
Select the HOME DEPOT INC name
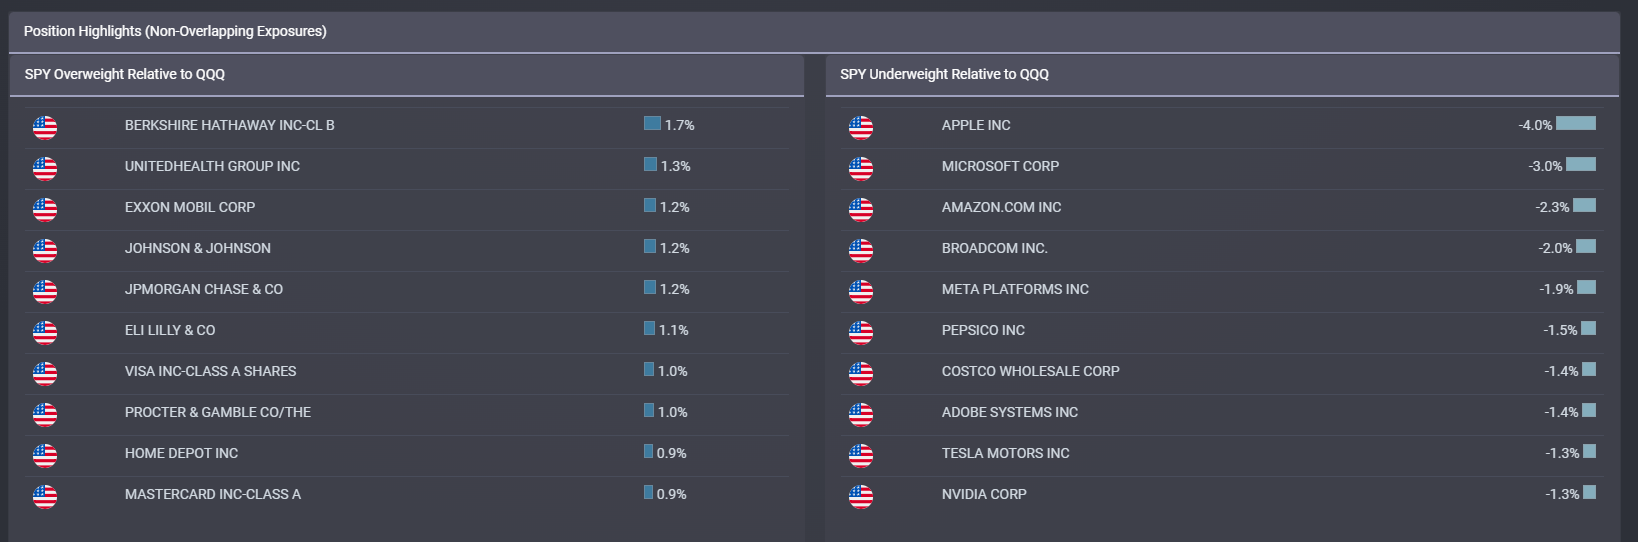coord(182,453)
